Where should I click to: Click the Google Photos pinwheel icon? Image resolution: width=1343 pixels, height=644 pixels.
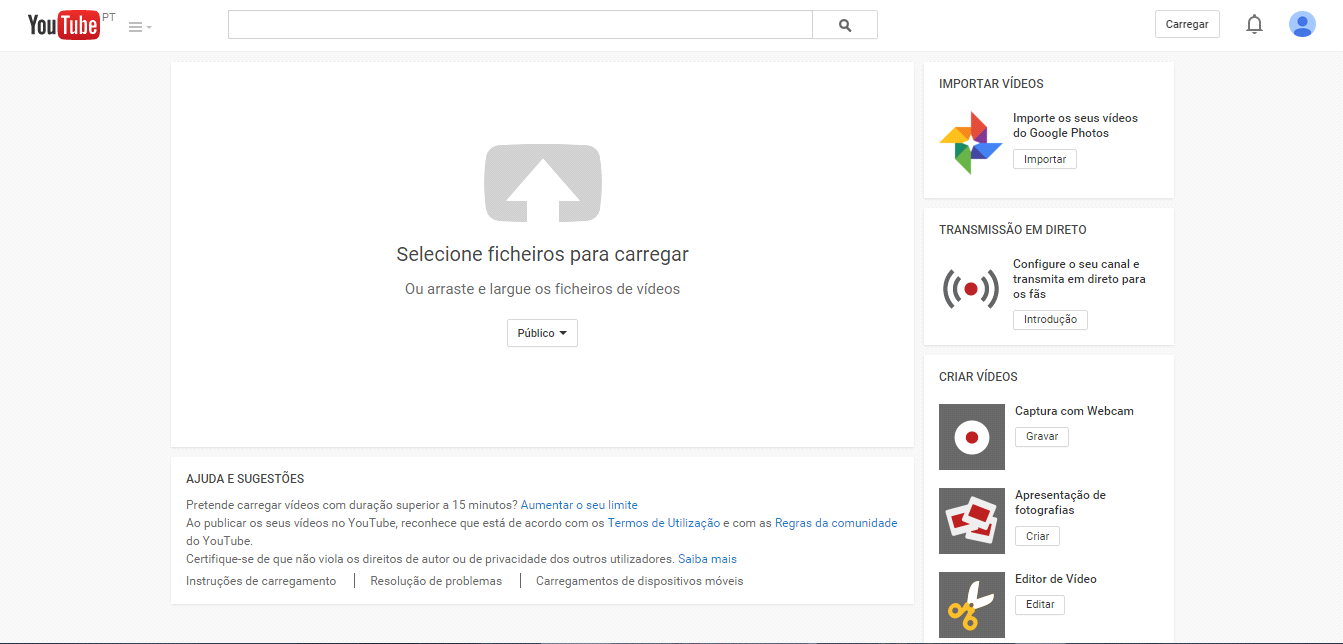click(971, 142)
